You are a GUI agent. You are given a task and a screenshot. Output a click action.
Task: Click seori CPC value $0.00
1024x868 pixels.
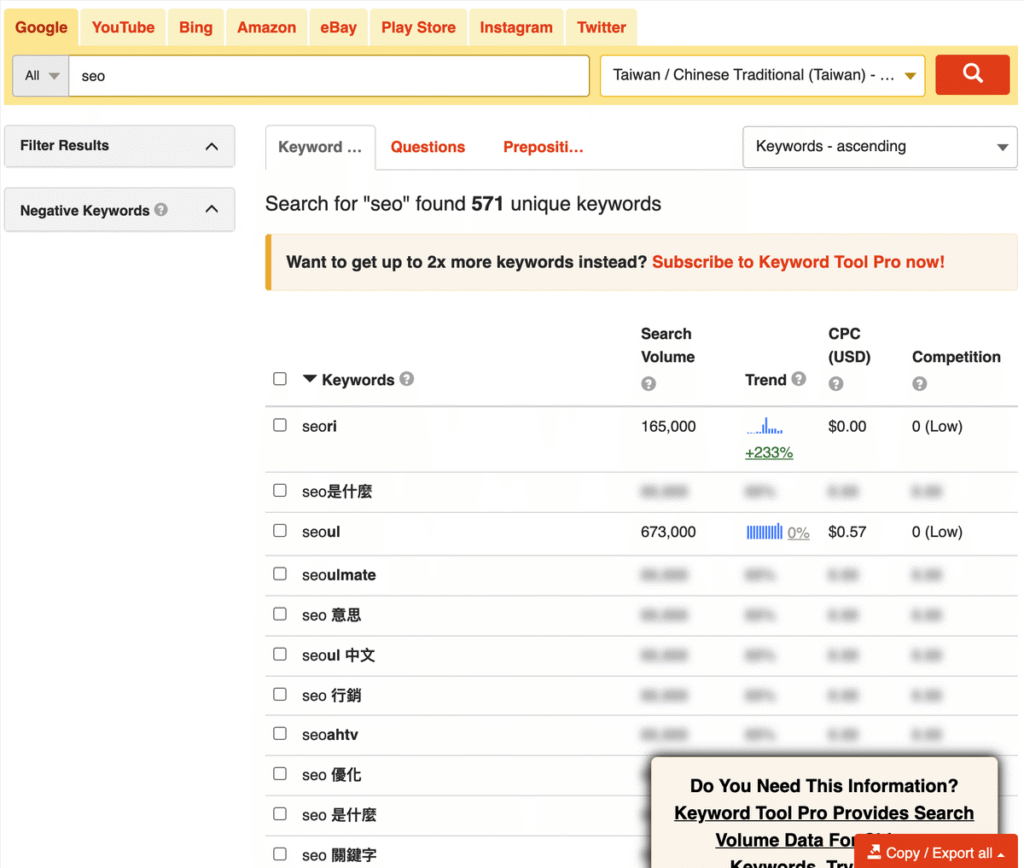click(847, 426)
